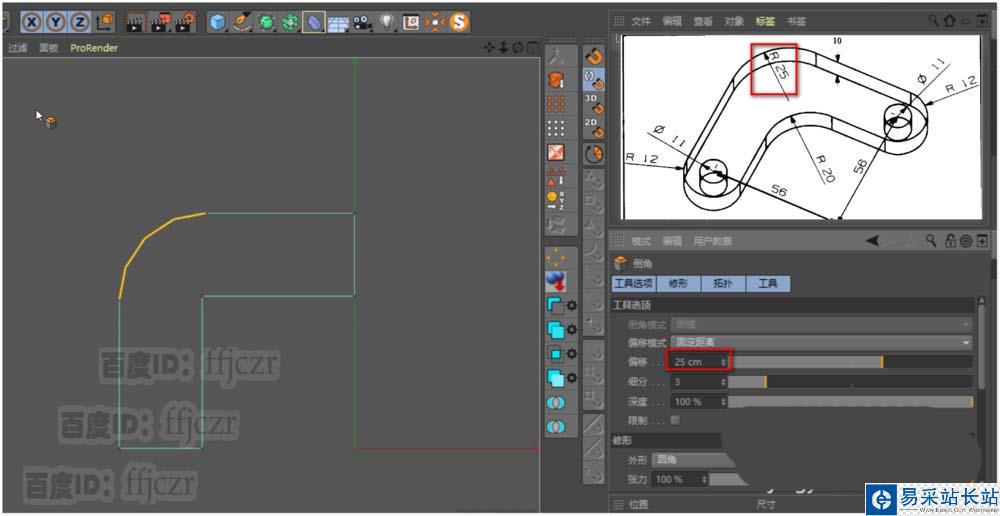The height and width of the screenshot is (516, 1000).
Task: Toggle the X axis lock
Action: pyautogui.click(x=32, y=22)
